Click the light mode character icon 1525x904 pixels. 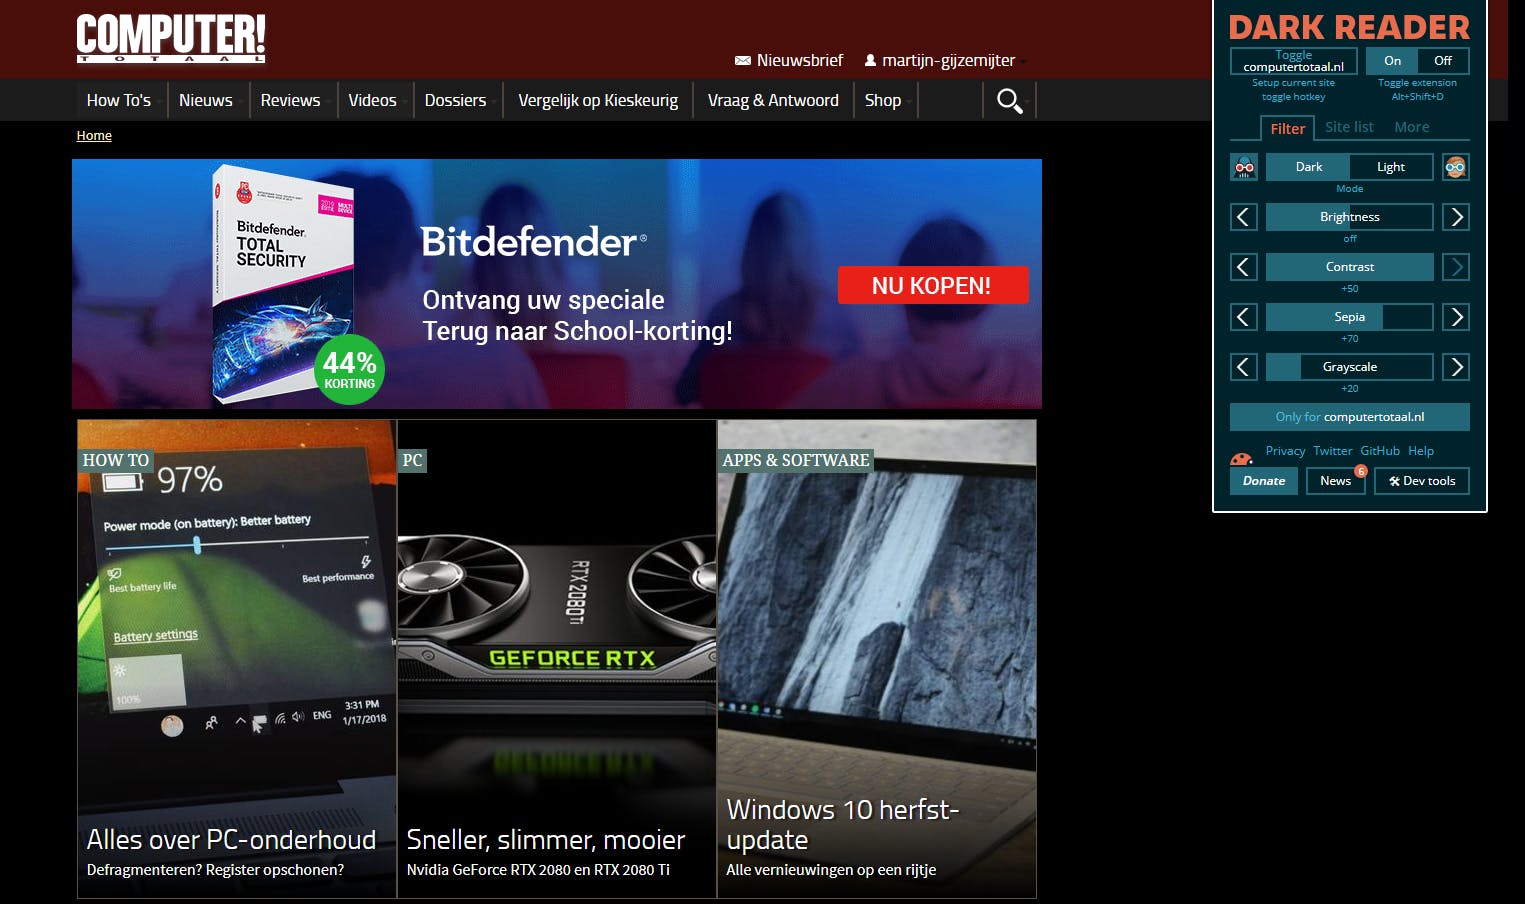(x=1455, y=167)
